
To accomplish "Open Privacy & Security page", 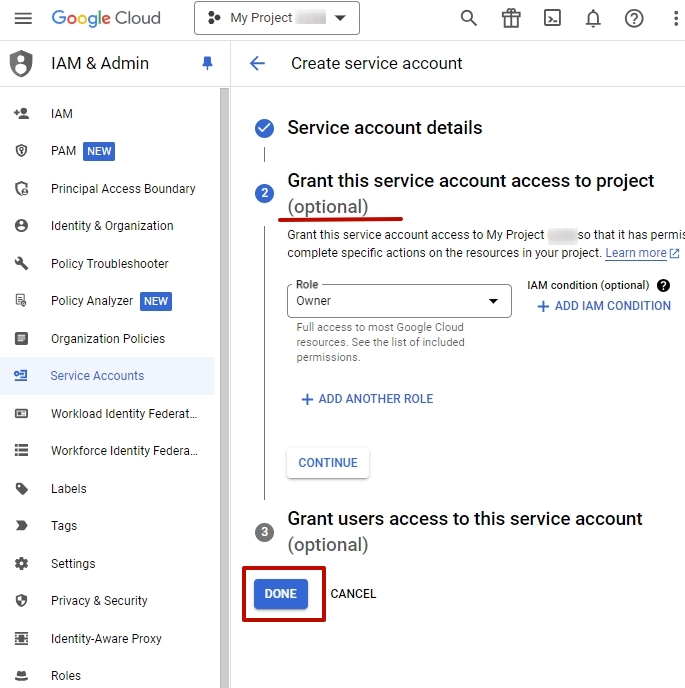I will click(108, 601).
